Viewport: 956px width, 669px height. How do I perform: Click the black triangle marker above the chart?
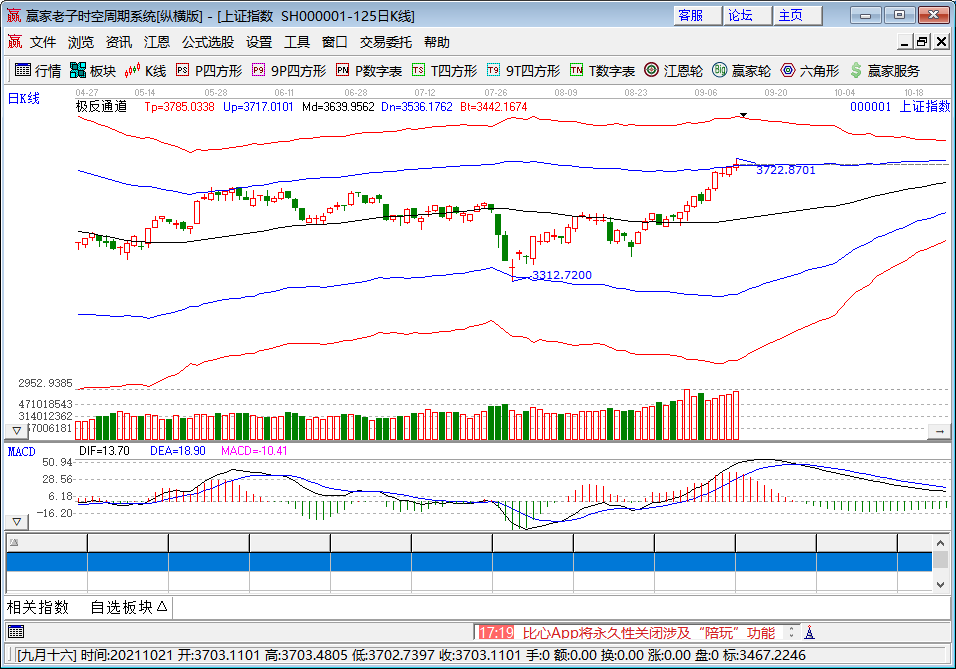coord(743,115)
